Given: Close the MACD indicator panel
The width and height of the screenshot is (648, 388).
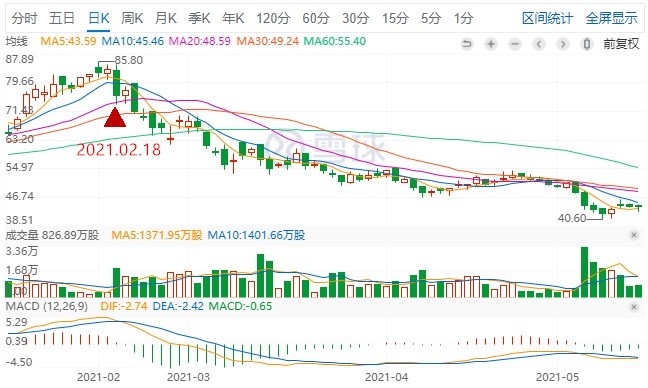Looking at the screenshot, I should [x=634, y=307].
